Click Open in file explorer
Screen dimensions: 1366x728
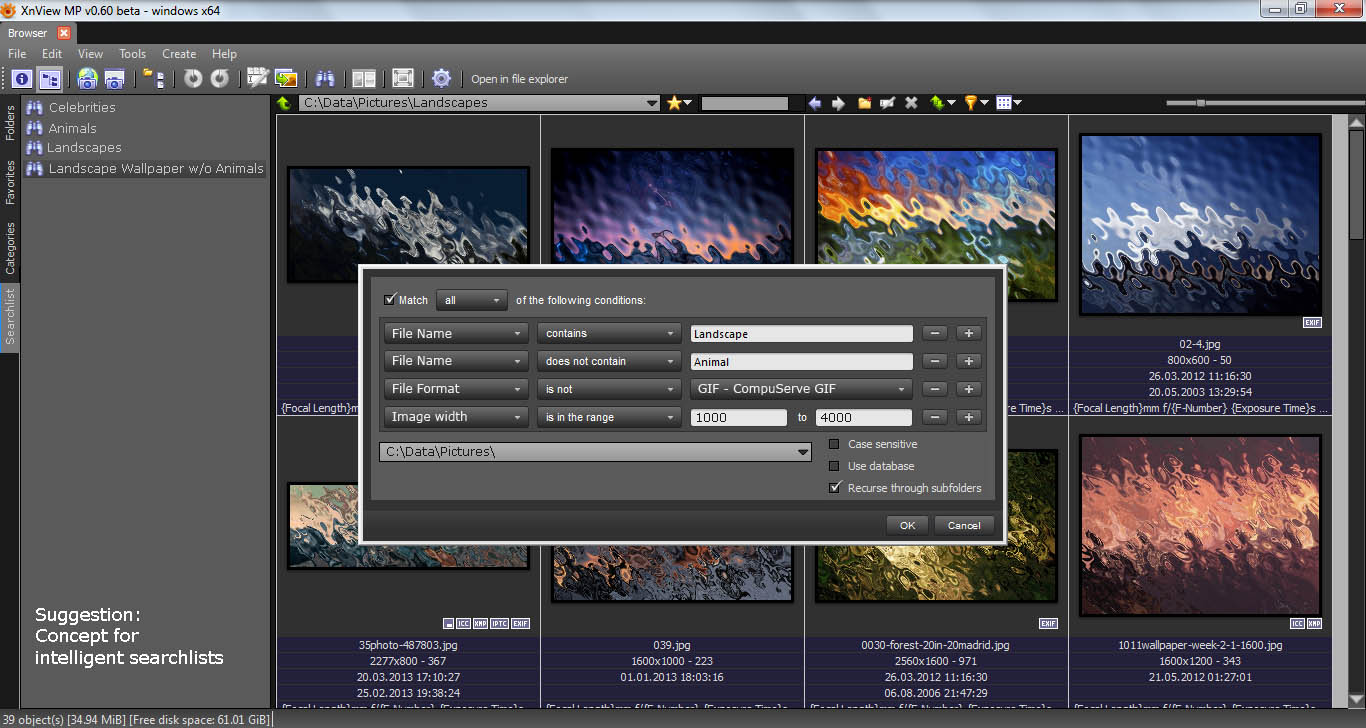[519, 79]
